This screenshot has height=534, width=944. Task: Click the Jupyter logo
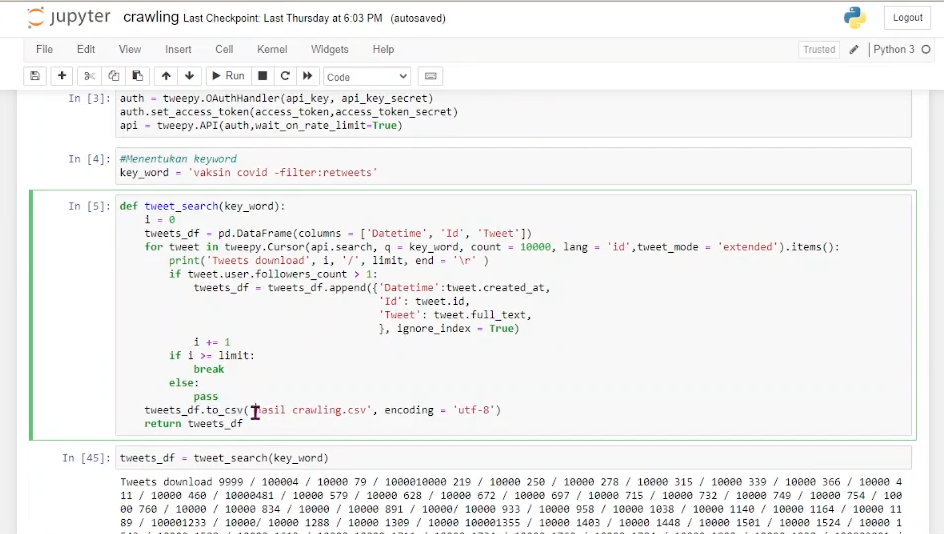click(69, 17)
